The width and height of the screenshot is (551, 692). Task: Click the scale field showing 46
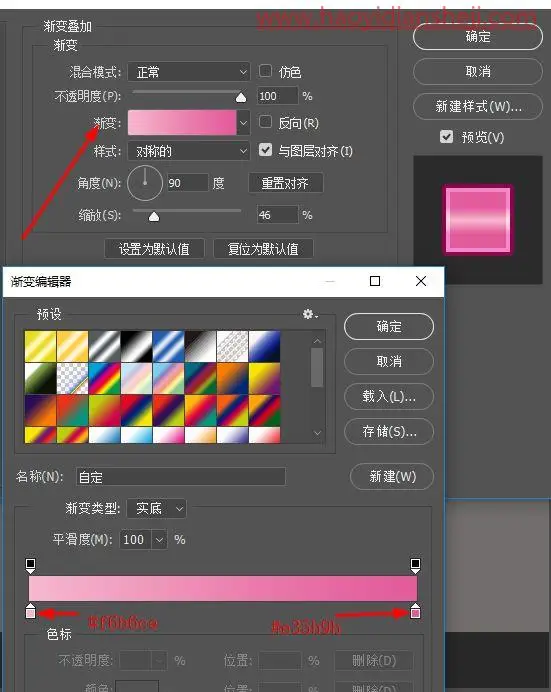tap(277, 215)
